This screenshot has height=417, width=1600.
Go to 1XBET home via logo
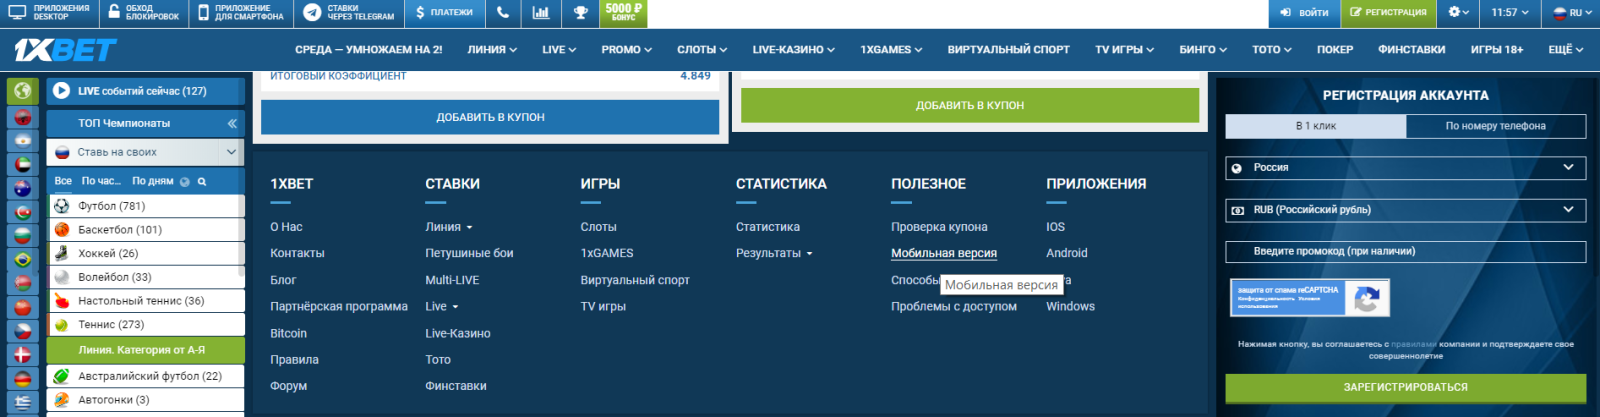click(65, 49)
